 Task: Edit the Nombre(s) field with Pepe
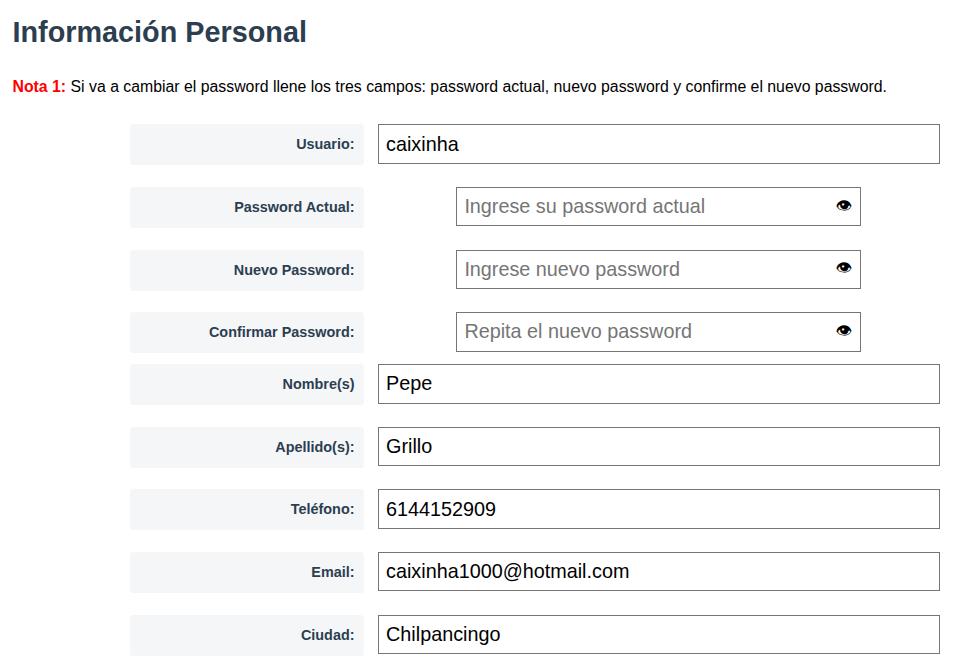658,384
